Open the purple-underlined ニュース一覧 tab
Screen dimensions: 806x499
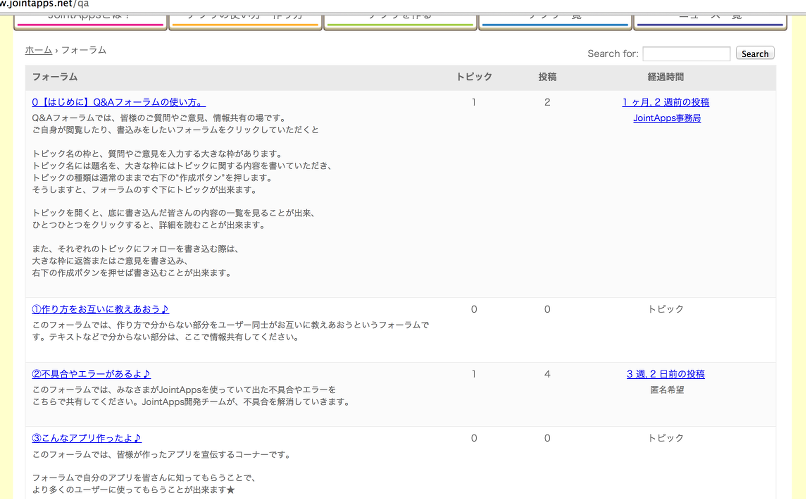pos(709,18)
